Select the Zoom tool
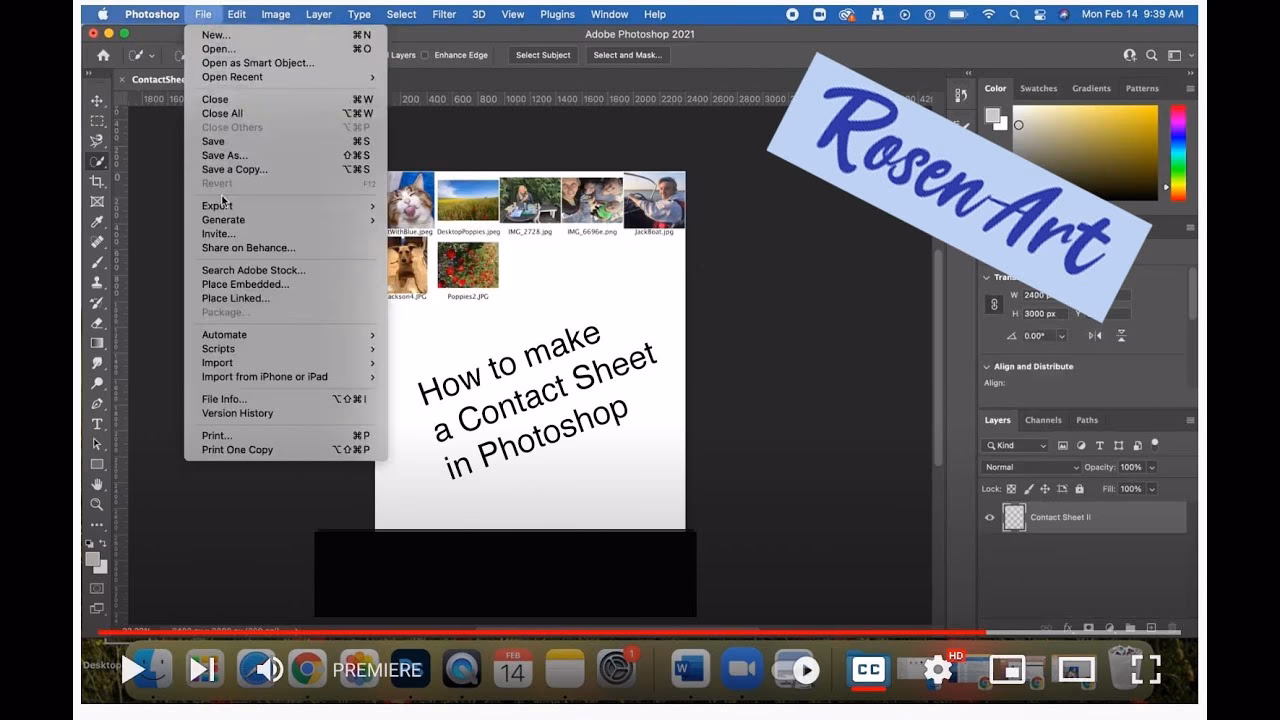 (97, 505)
